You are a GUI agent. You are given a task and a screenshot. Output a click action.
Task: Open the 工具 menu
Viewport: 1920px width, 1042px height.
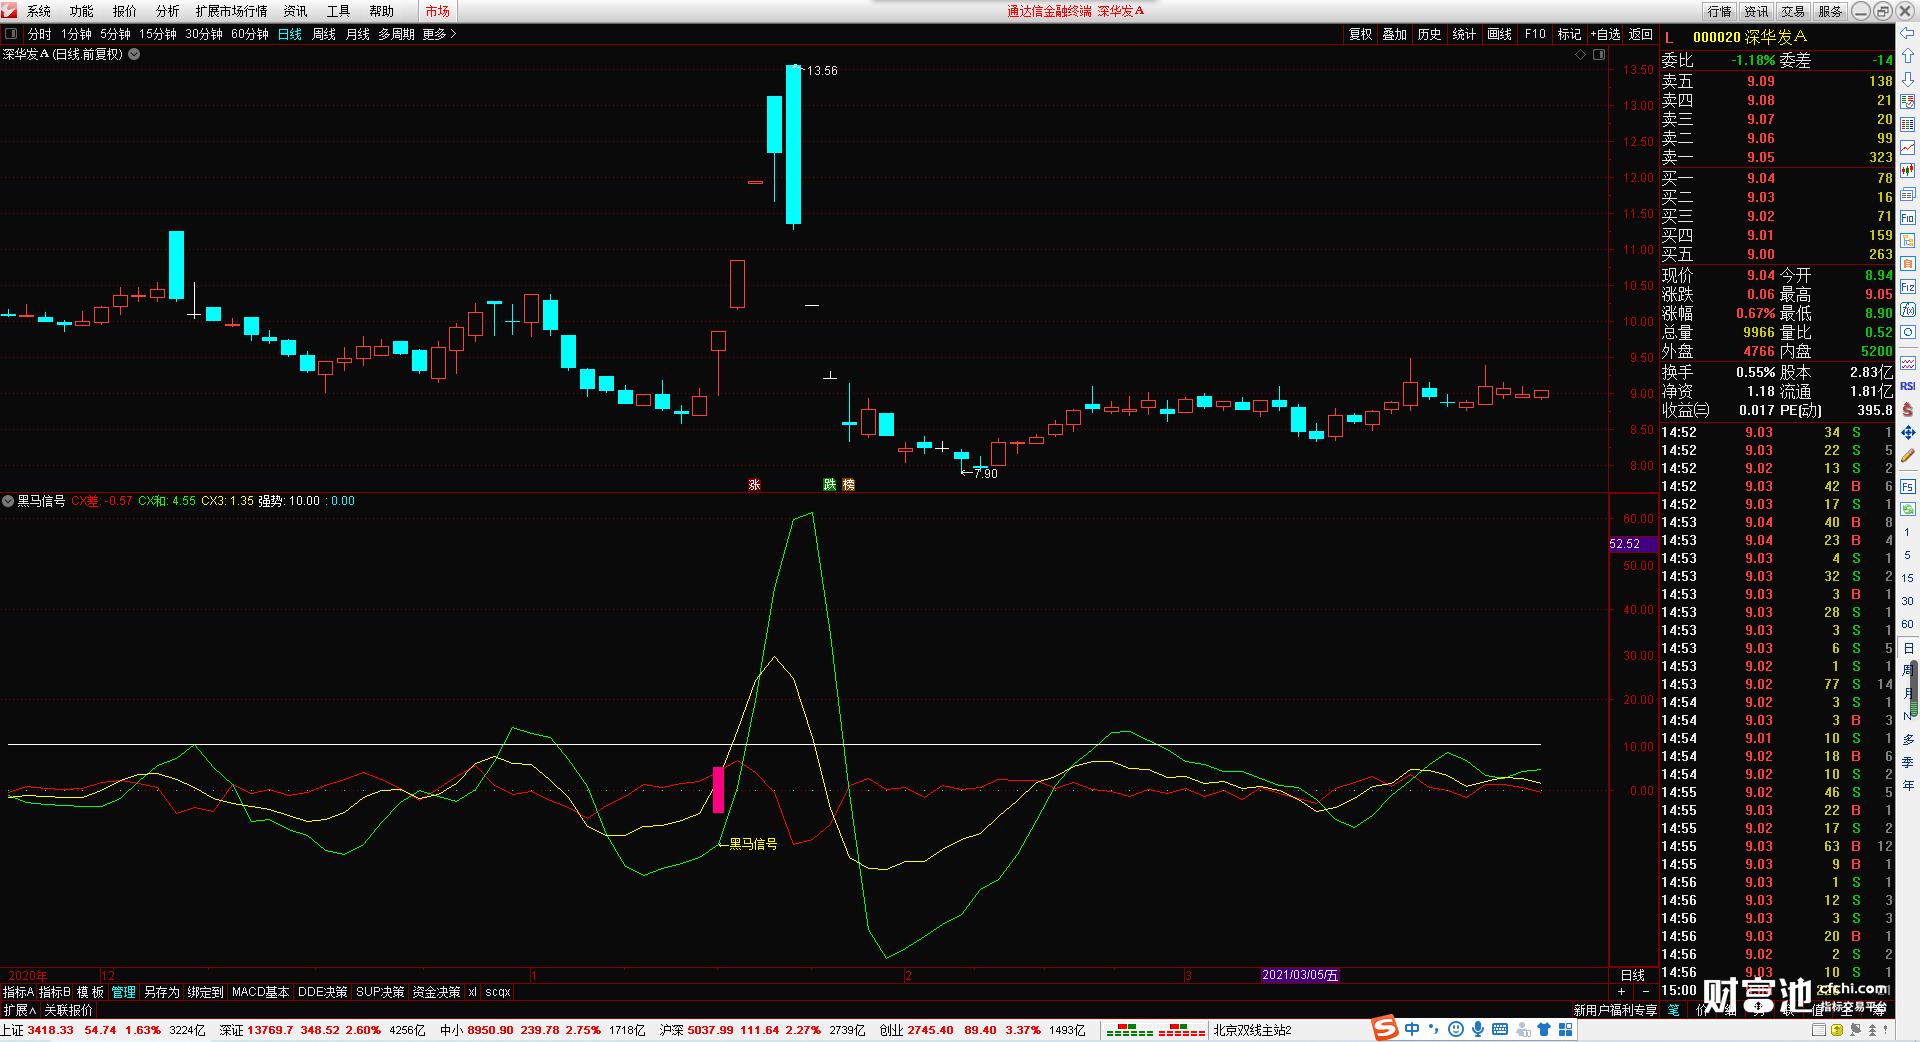click(x=339, y=11)
